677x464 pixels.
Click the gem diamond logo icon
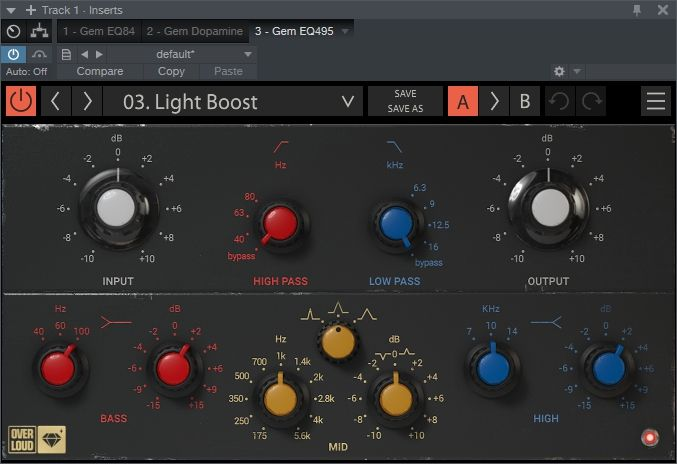(x=52, y=440)
